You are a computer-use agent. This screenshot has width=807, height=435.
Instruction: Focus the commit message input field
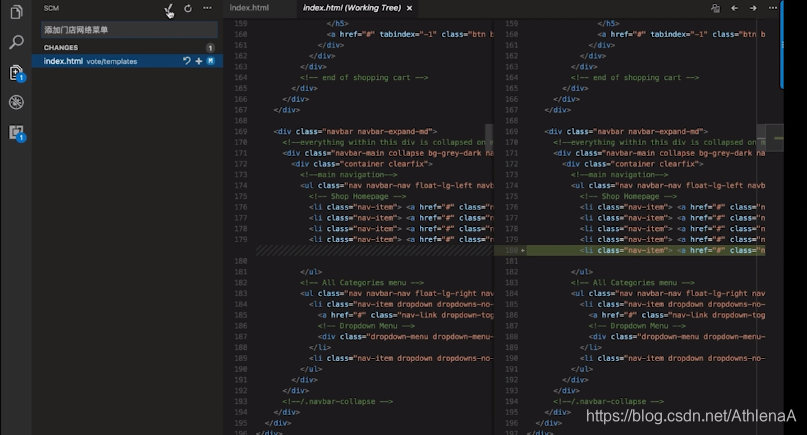129,30
